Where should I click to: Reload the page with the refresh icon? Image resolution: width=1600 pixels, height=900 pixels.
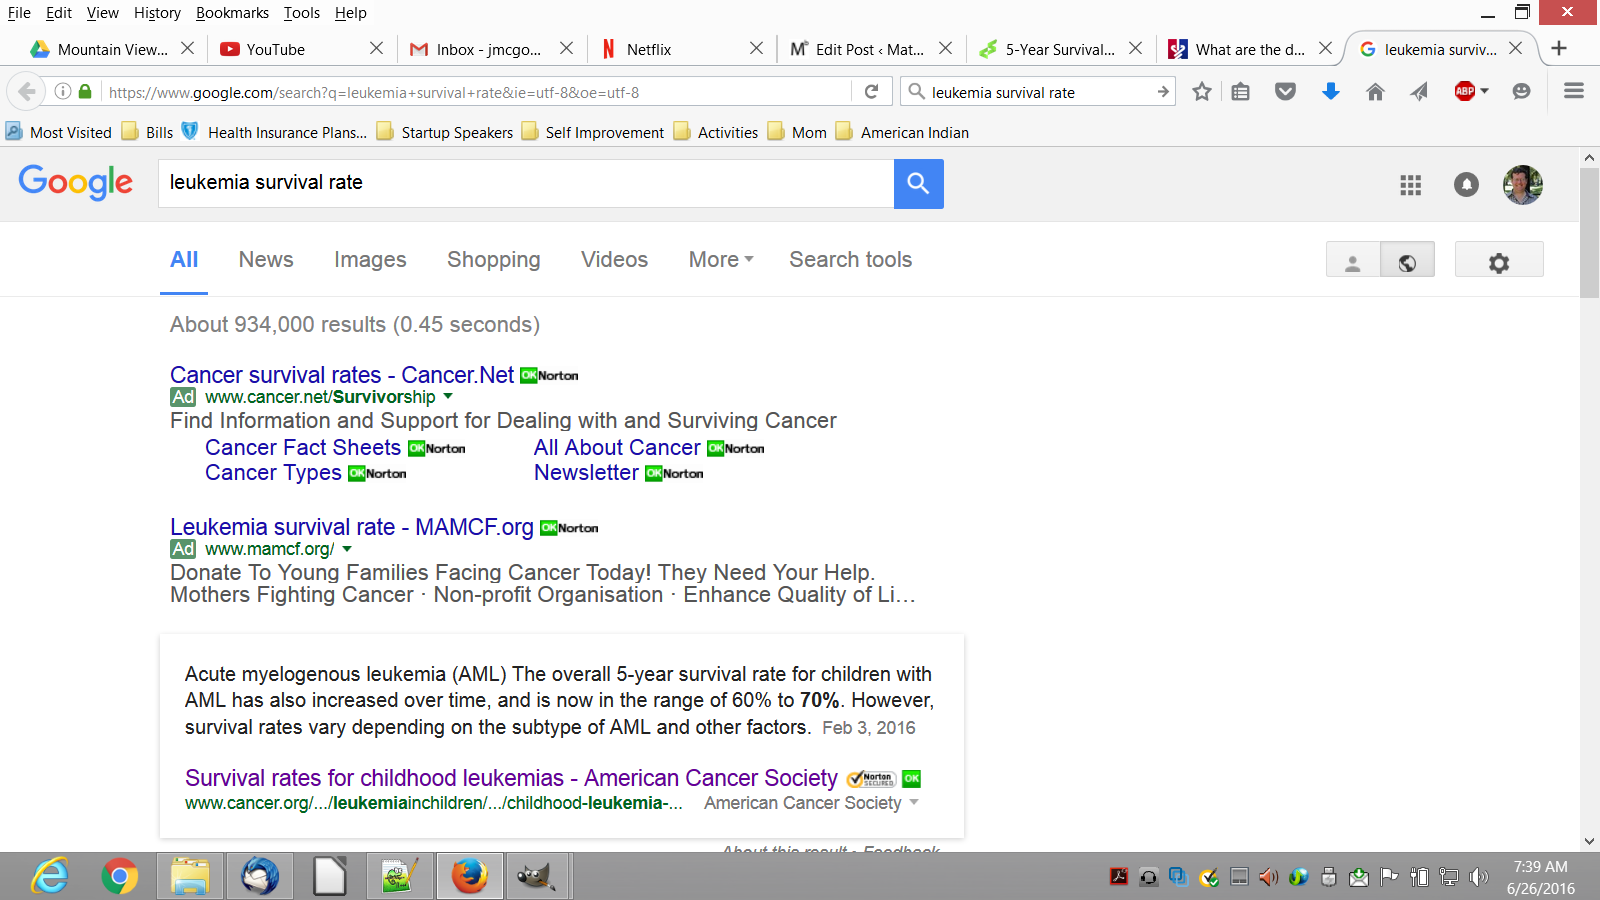(871, 92)
